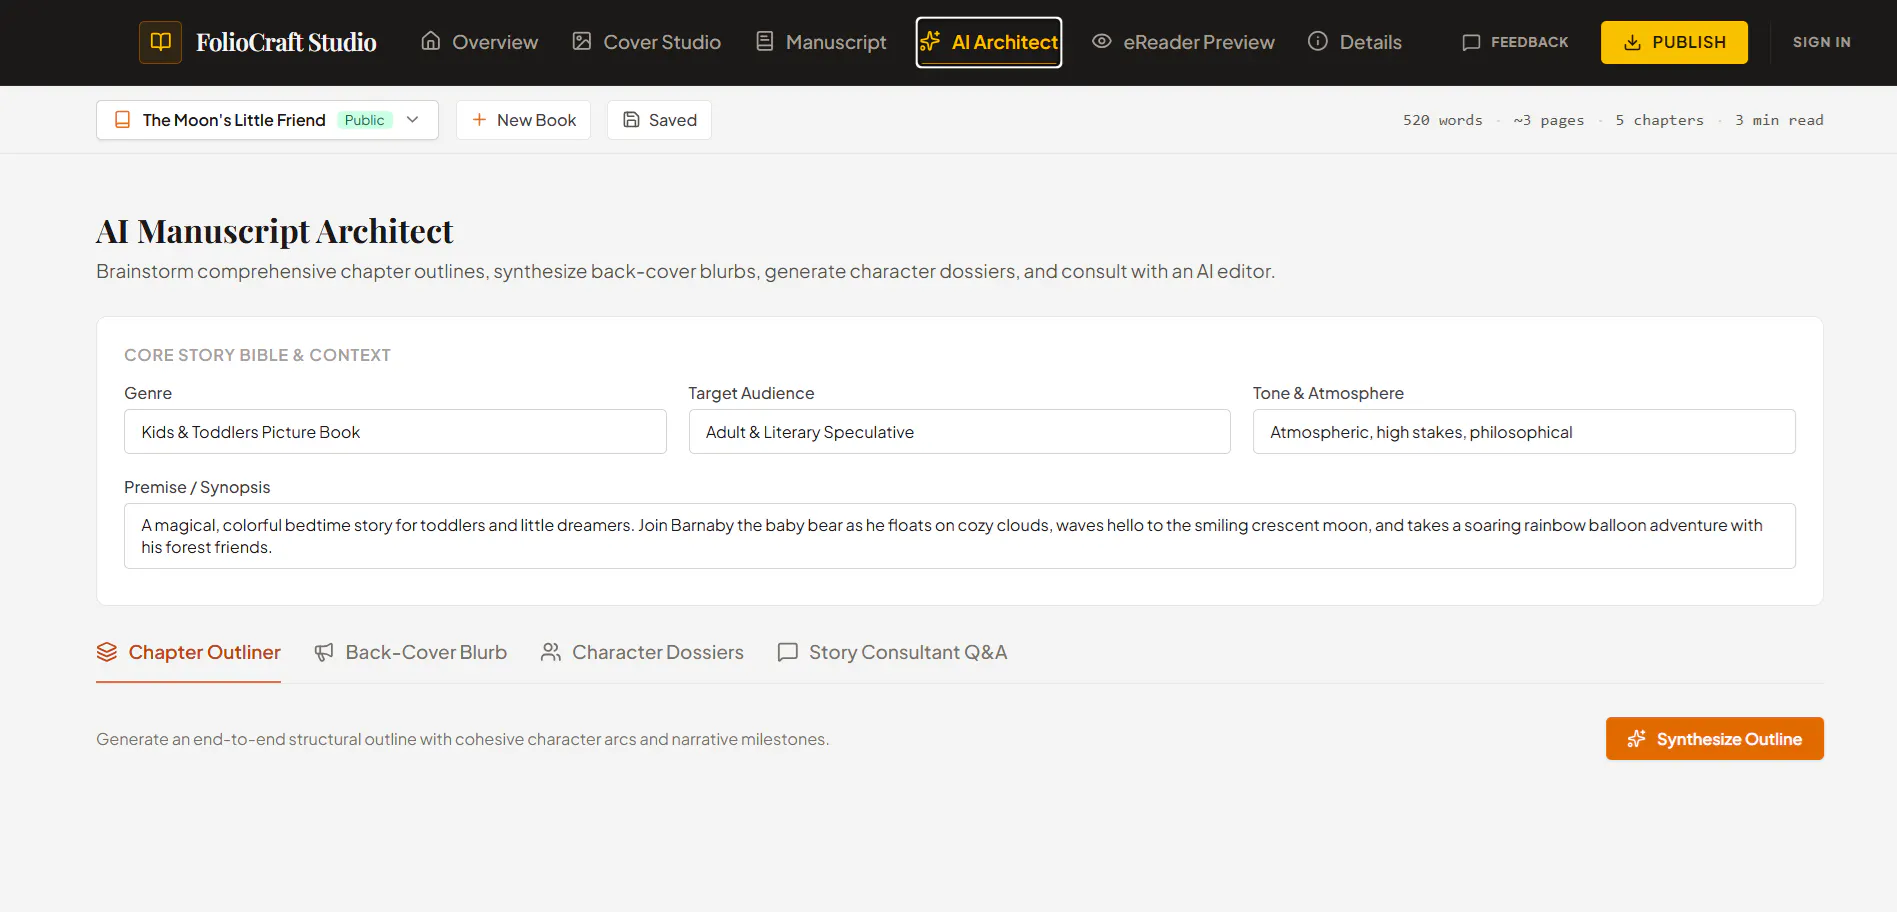Click the Sign In link
This screenshot has height=912, width=1897.
pyautogui.click(x=1821, y=42)
